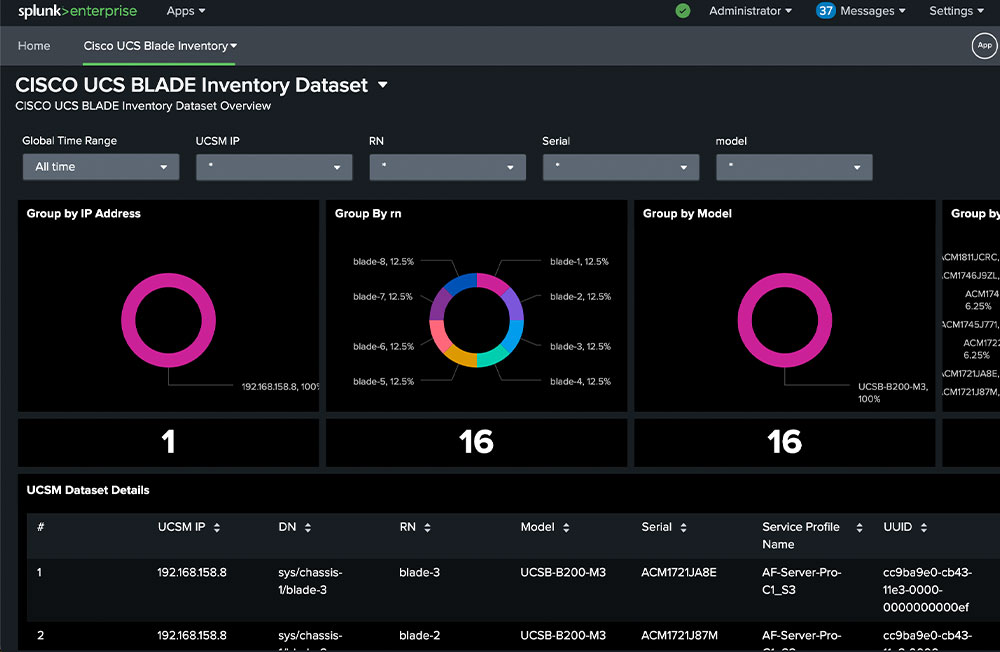Open the Apps menu
Image resolution: width=1000 pixels, height=652 pixels.
(186, 11)
